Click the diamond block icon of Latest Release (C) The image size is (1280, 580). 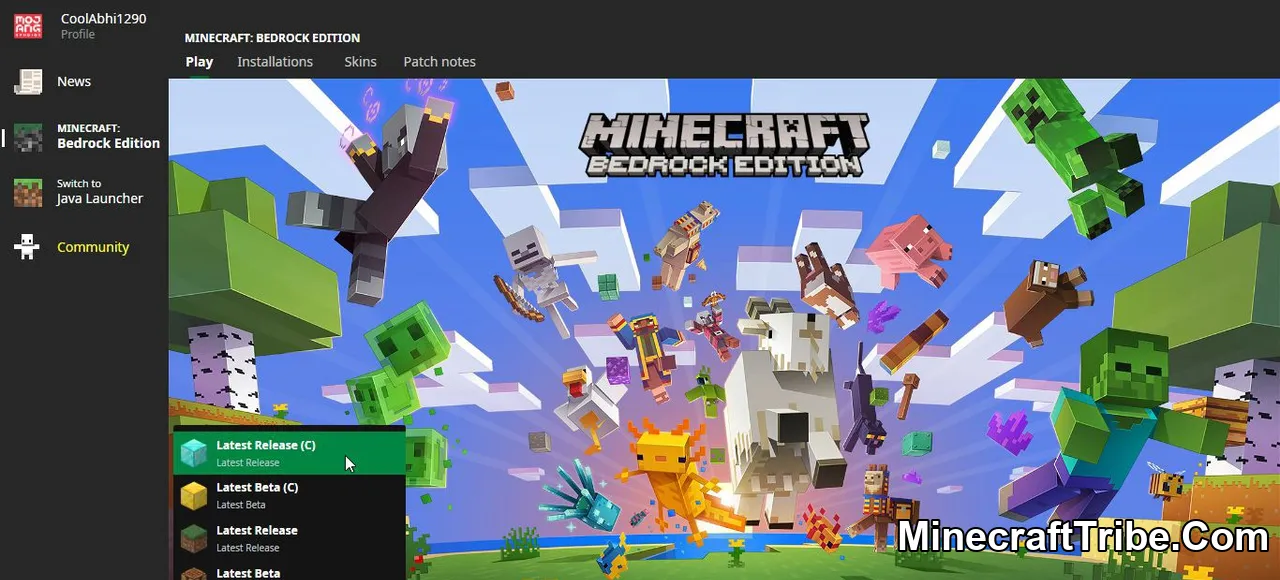tap(193, 454)
